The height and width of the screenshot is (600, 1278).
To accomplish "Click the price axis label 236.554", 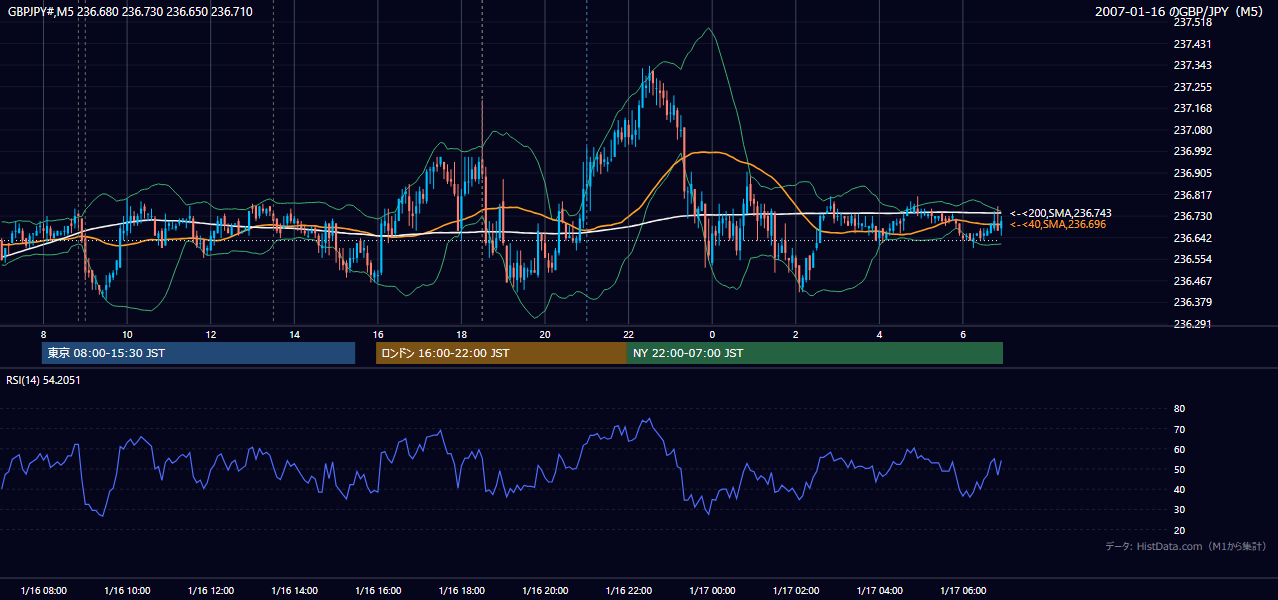I will pos(1192,259).
